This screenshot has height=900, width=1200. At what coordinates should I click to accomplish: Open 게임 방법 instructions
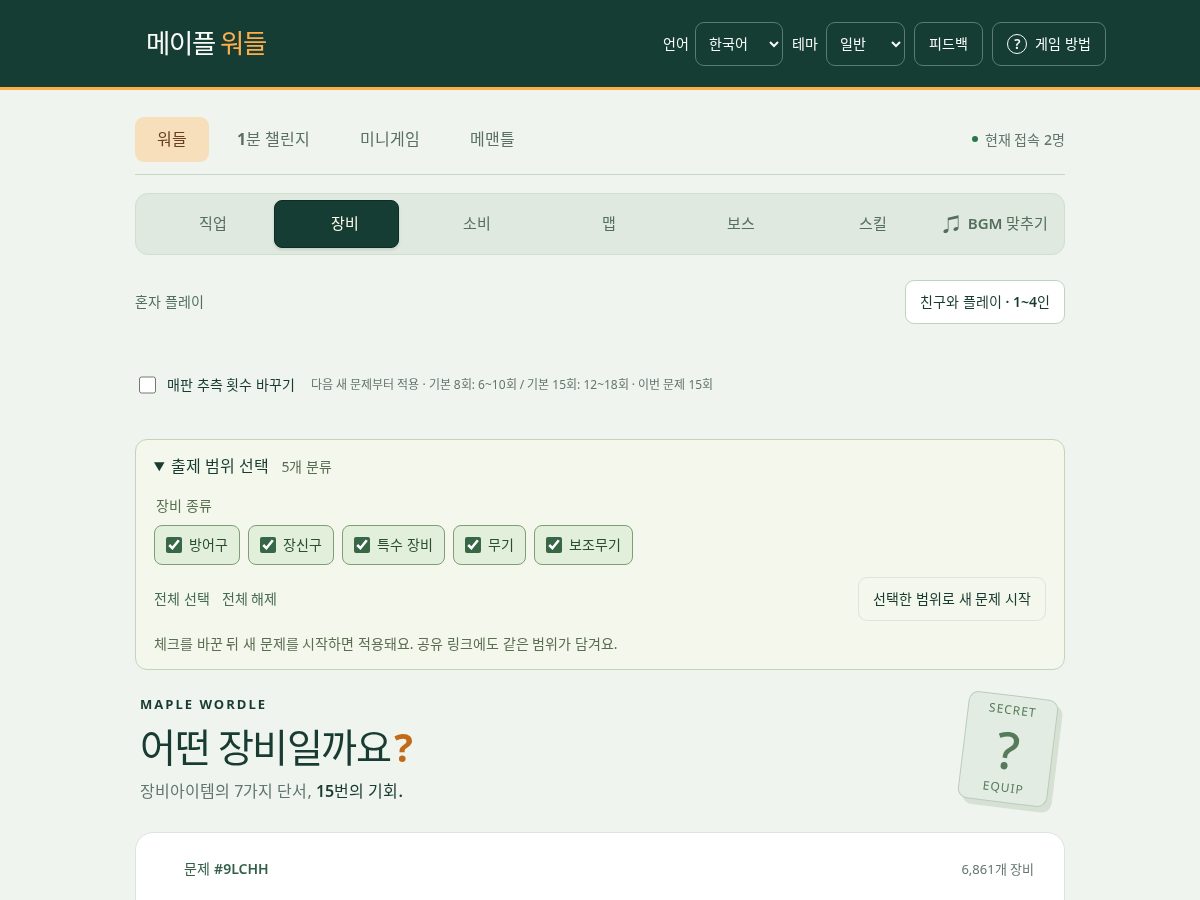(1049, 44)
